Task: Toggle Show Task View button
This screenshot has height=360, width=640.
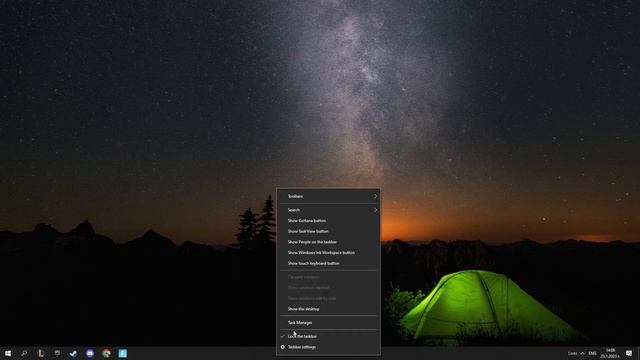Action: point(329,231)
